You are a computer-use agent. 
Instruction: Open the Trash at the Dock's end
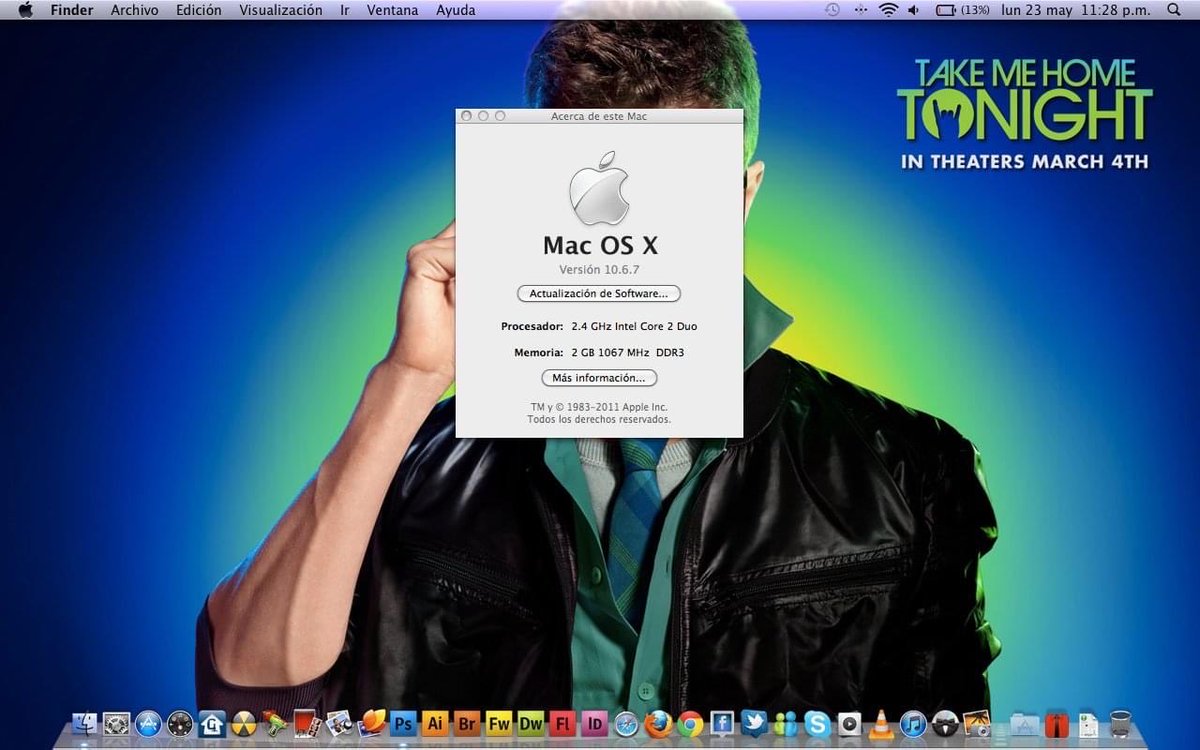click(x=1120, y=722)
